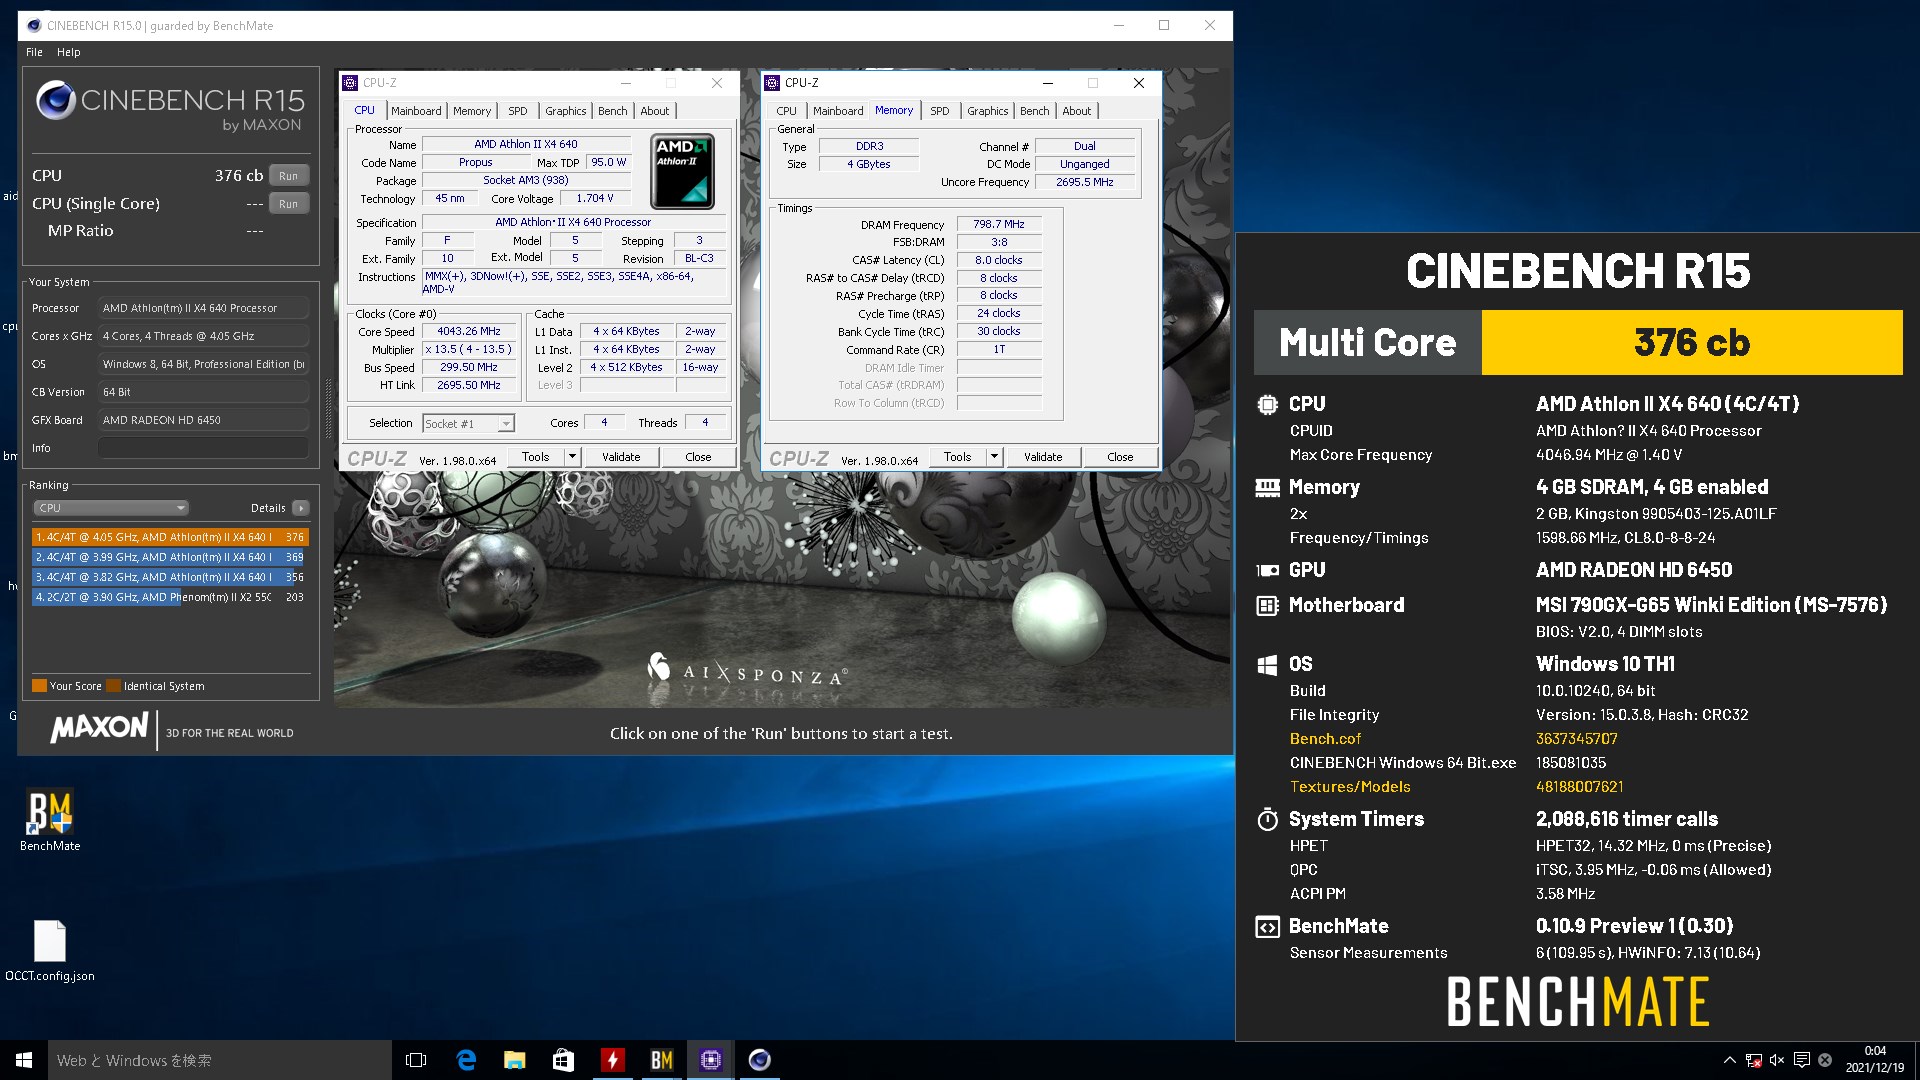Expand Details arrow in Ranking panel
The width and height of the screenshot is (1920, 1080).
[300, 508]
